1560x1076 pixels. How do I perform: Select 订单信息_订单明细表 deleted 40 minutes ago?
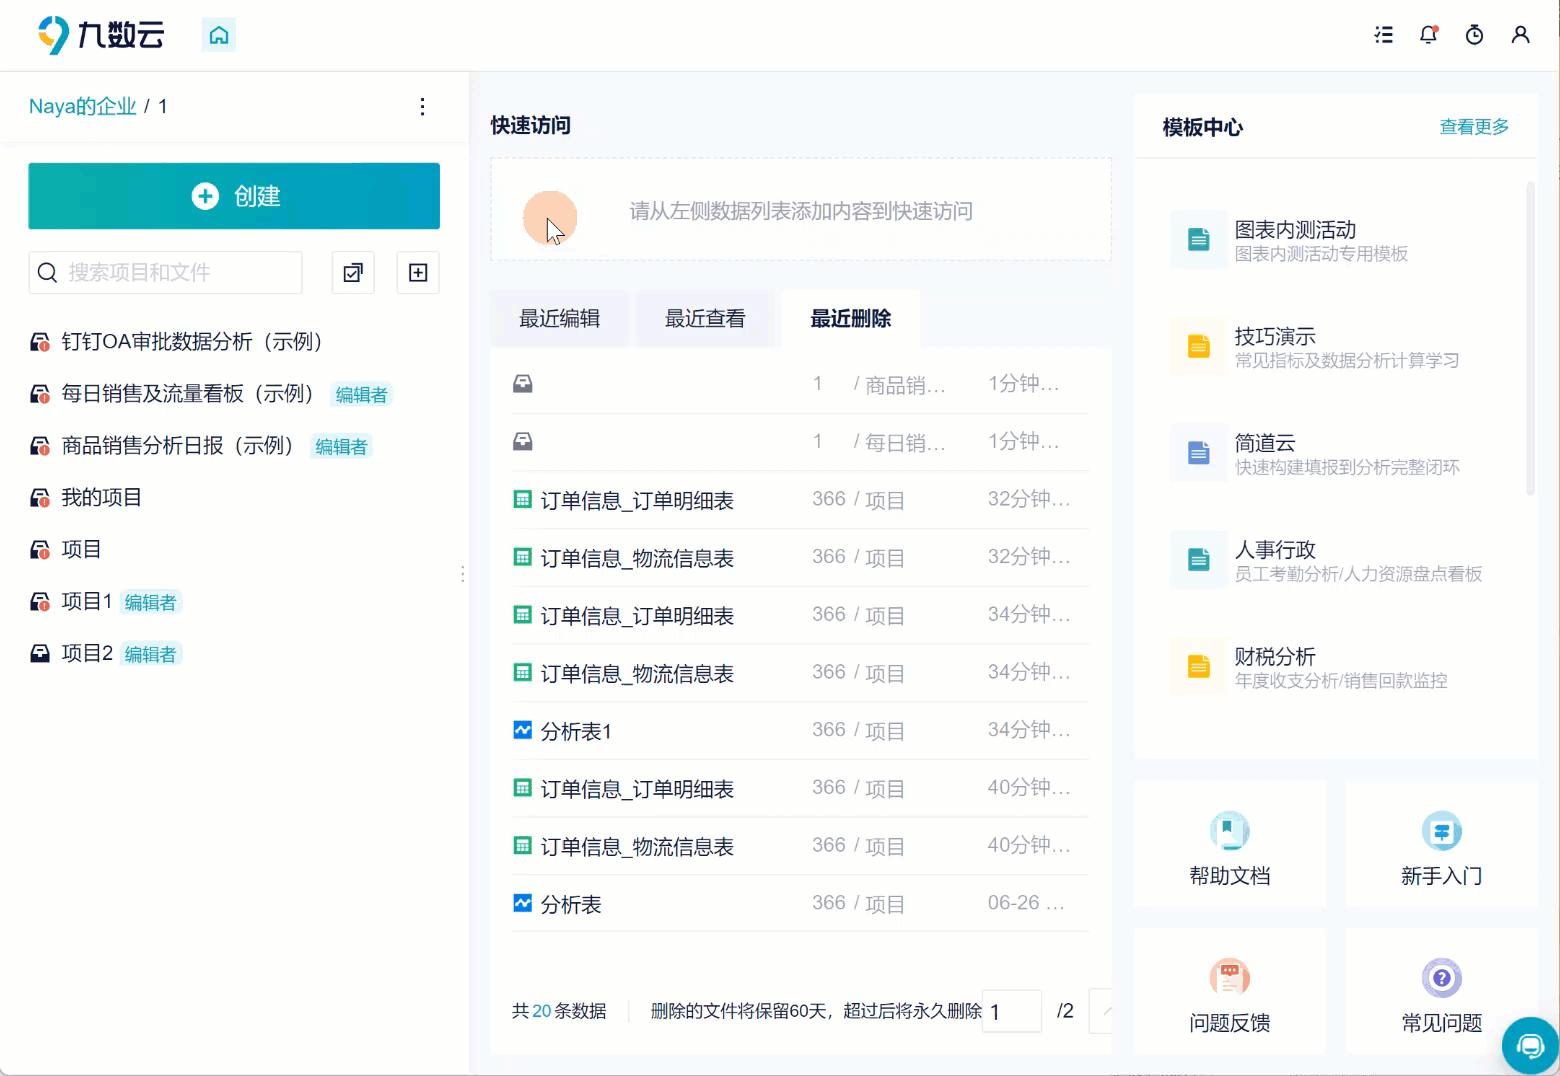(x=800, y=789)
